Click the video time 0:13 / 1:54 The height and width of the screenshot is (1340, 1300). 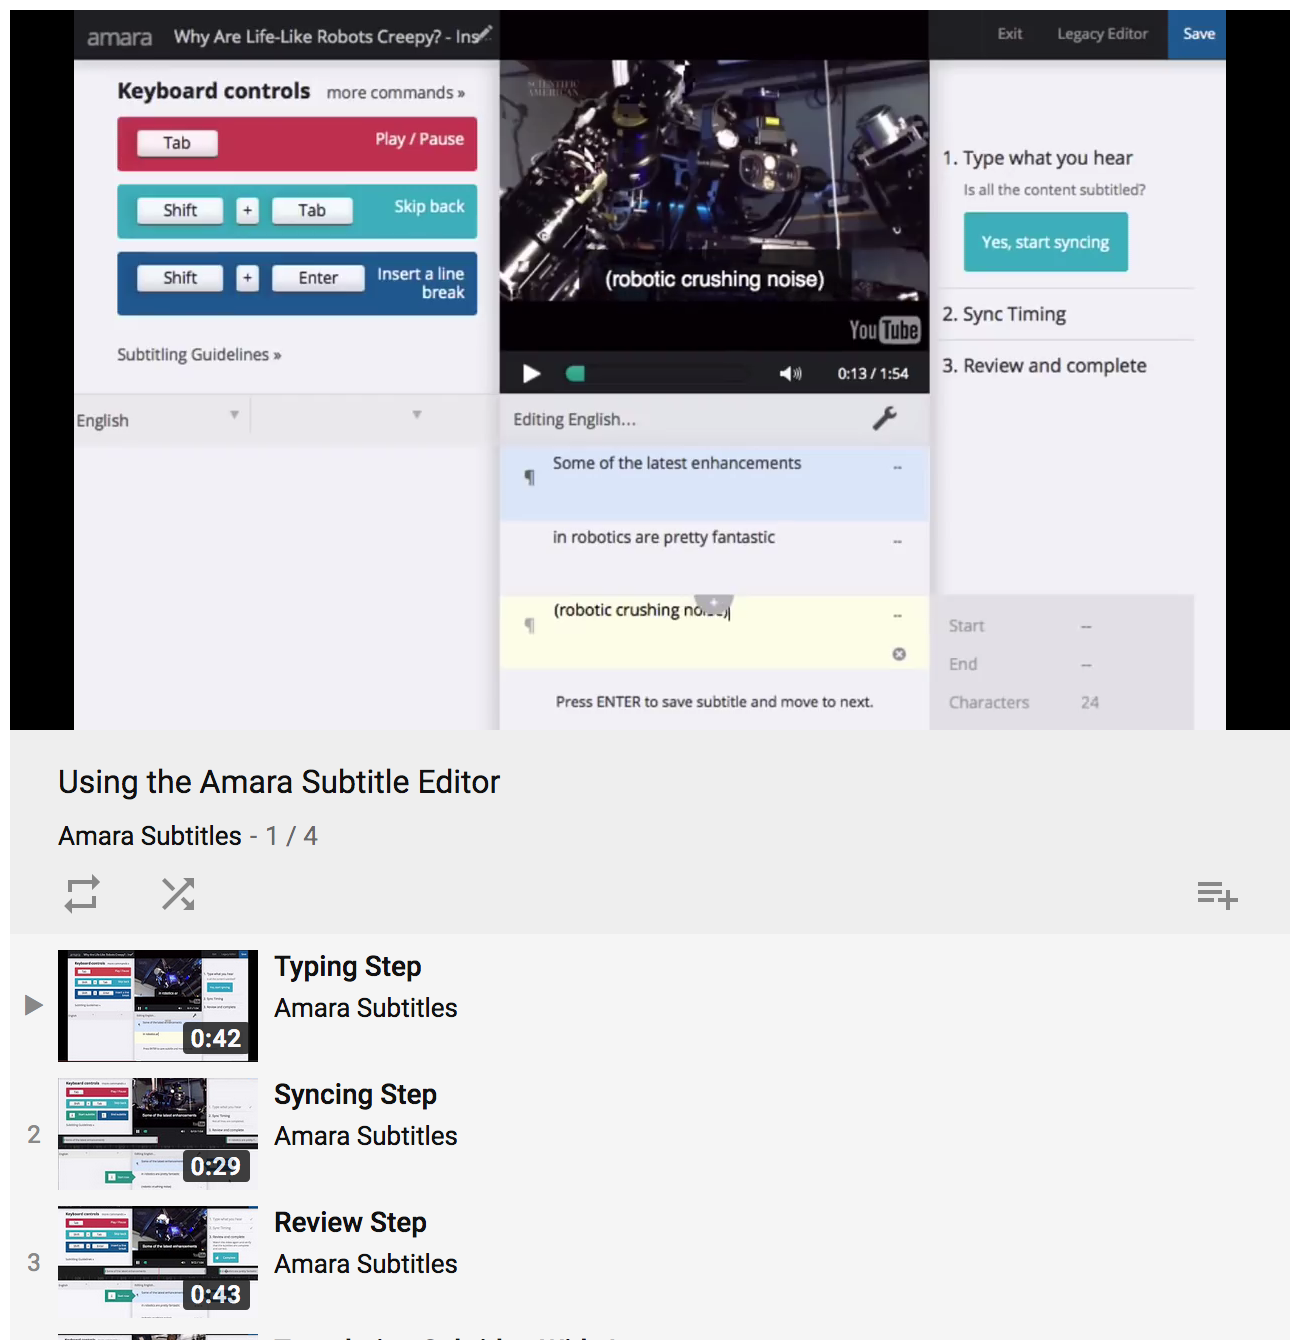pos(873,374)
